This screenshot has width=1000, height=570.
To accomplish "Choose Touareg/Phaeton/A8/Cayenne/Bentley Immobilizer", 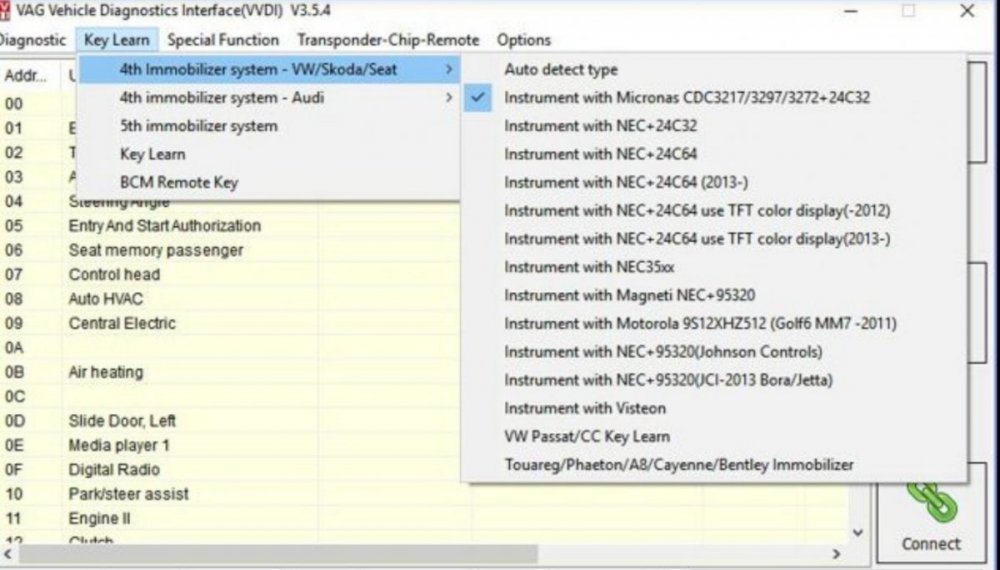I will click(679, 465).
